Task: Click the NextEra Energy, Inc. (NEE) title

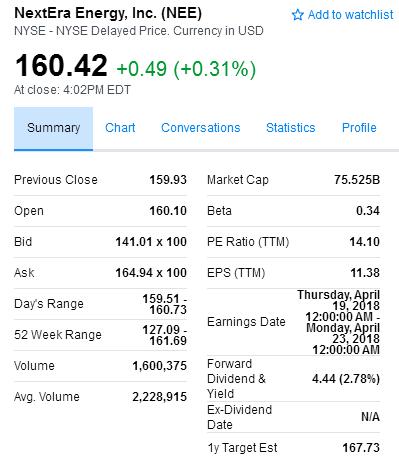Action: 108,13
